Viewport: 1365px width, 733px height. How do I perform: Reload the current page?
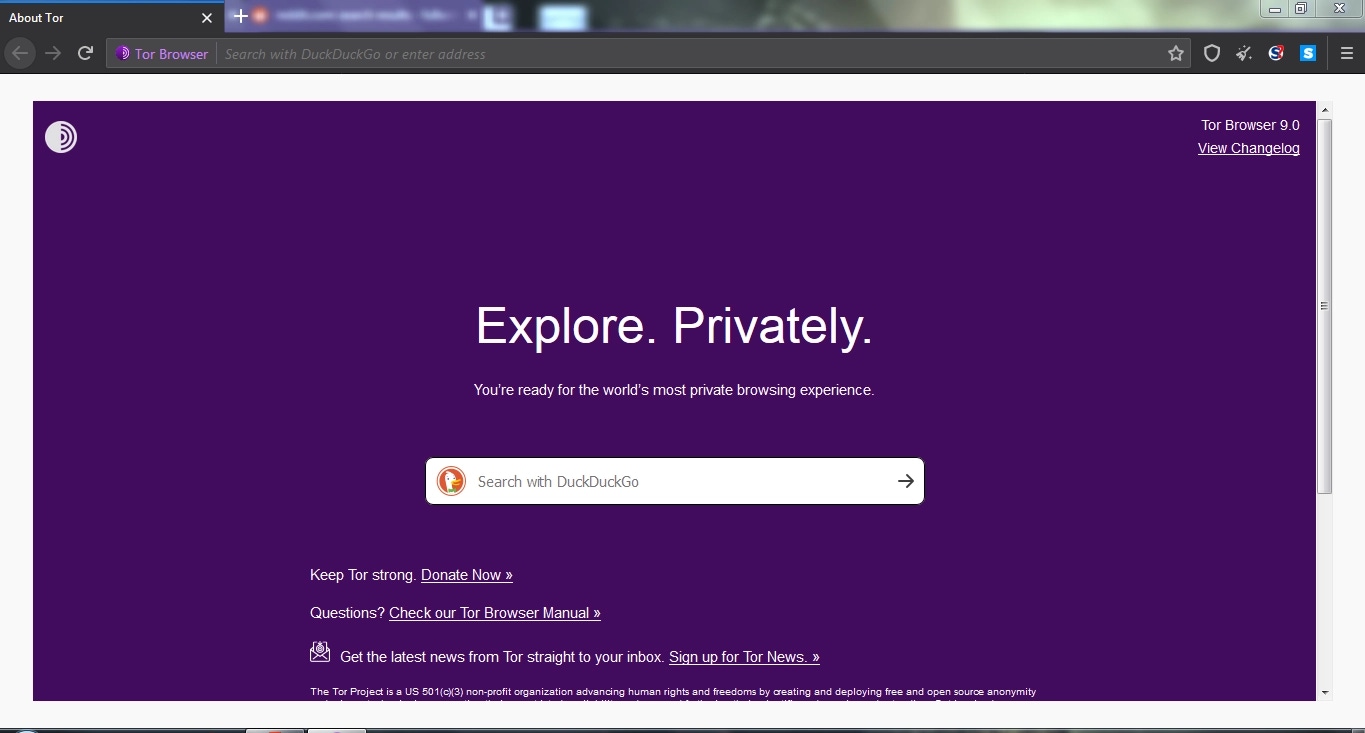click(86, 54)
